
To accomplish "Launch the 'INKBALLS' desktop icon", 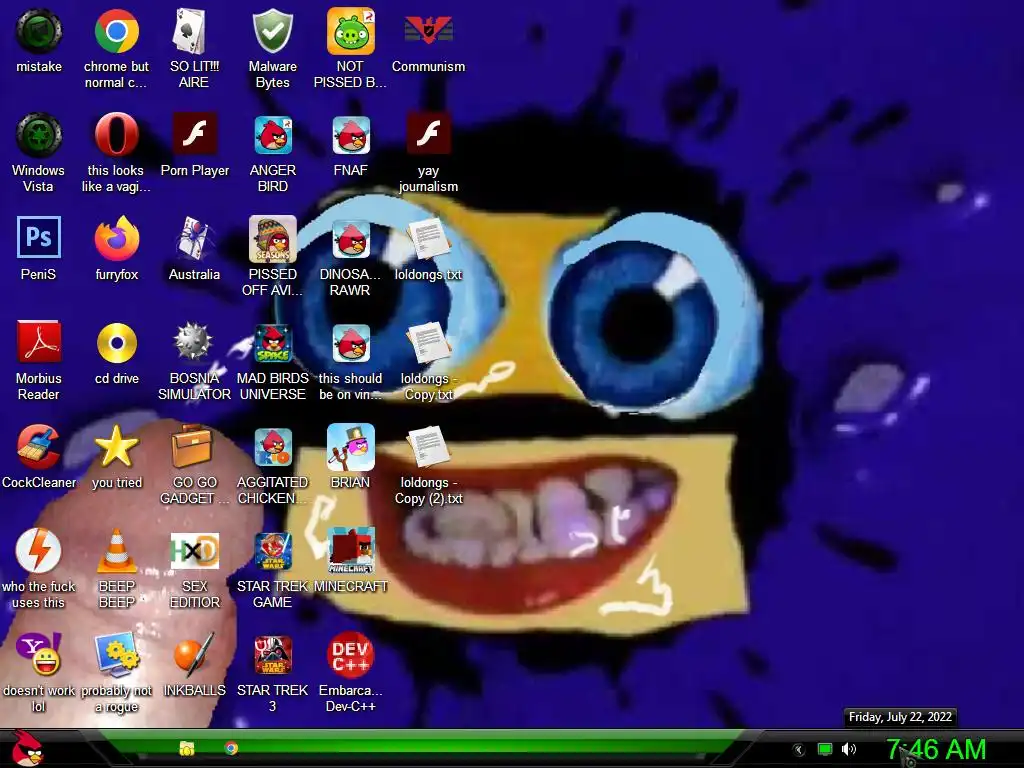I will point(194,655).
